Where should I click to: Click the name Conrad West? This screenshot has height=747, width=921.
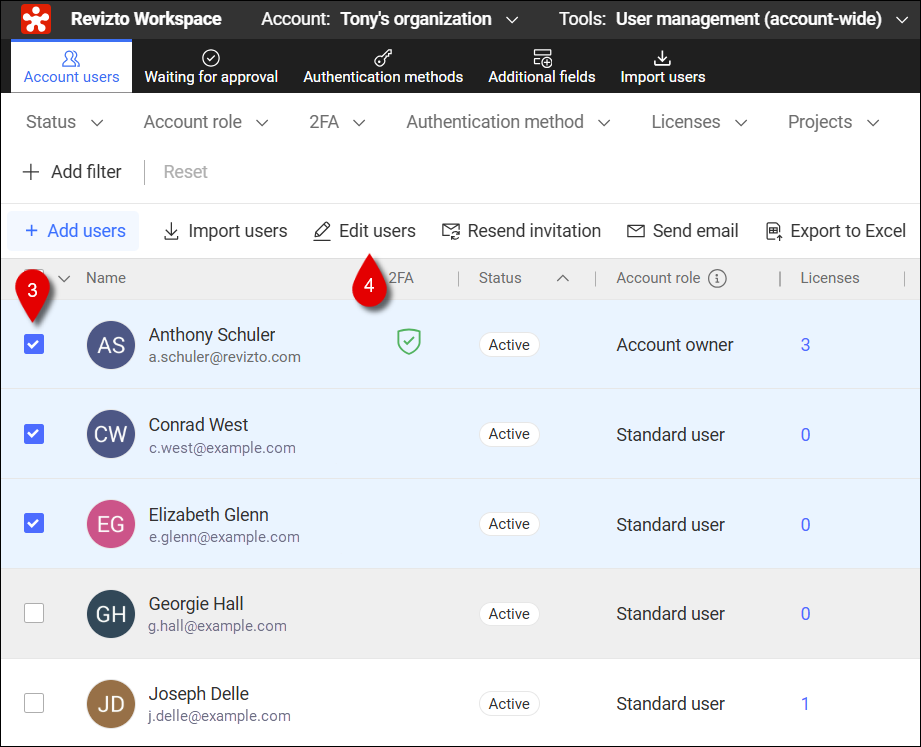point(199,425)
